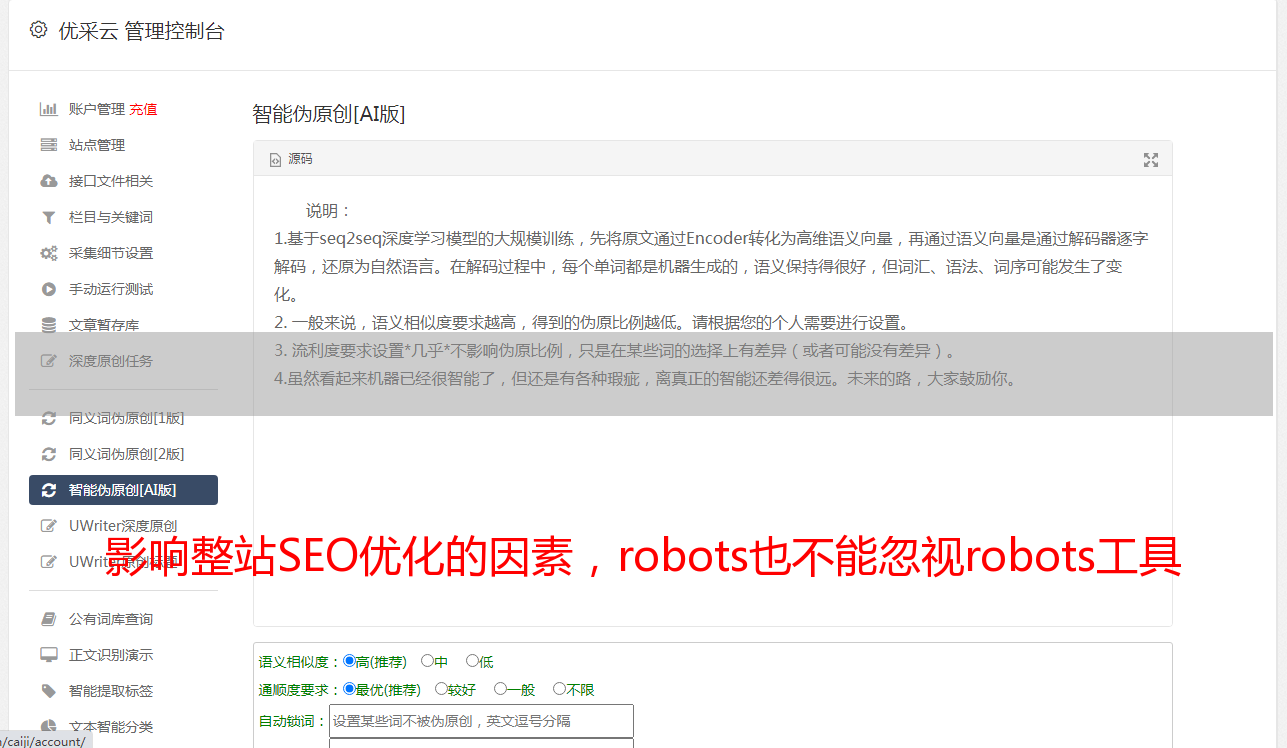This screenshot has width=1287, height=748.
Task: Select 最优(推荐) for 通顺度要求
Action: (349, 689)
